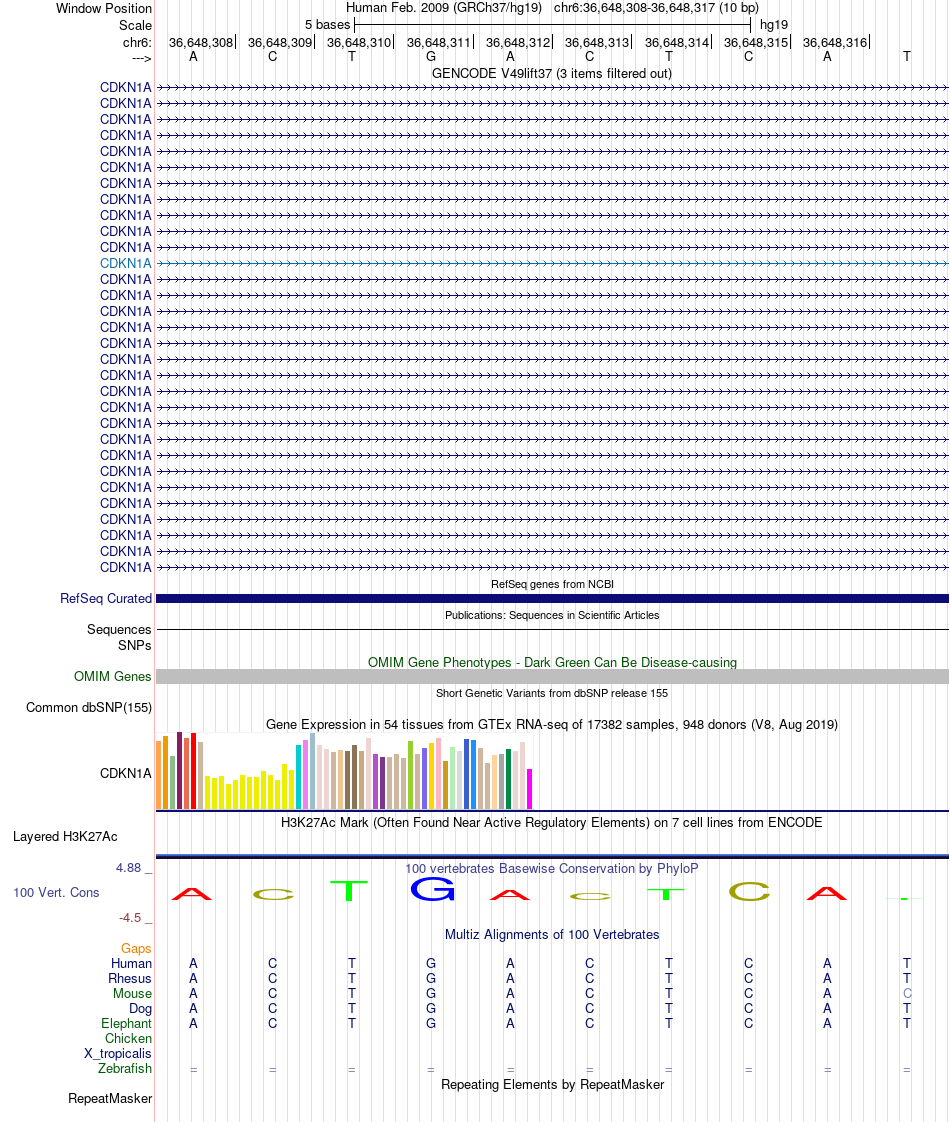The image size is (950, 1122).
Task: Open the 'GENCODE V49lift37 (3 items filtered out)' track title
Action: (552, 73)
